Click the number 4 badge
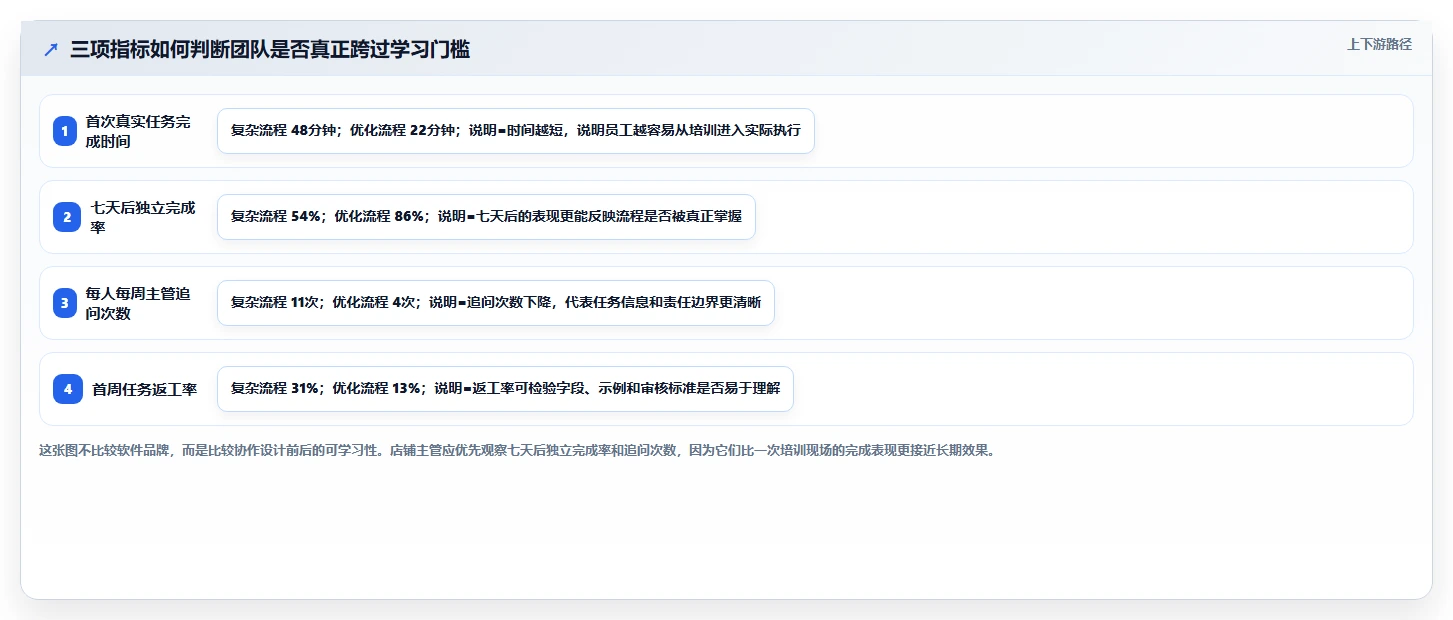Image resolution: width=1453 pixels, height=620 pixels. (68, 389)
